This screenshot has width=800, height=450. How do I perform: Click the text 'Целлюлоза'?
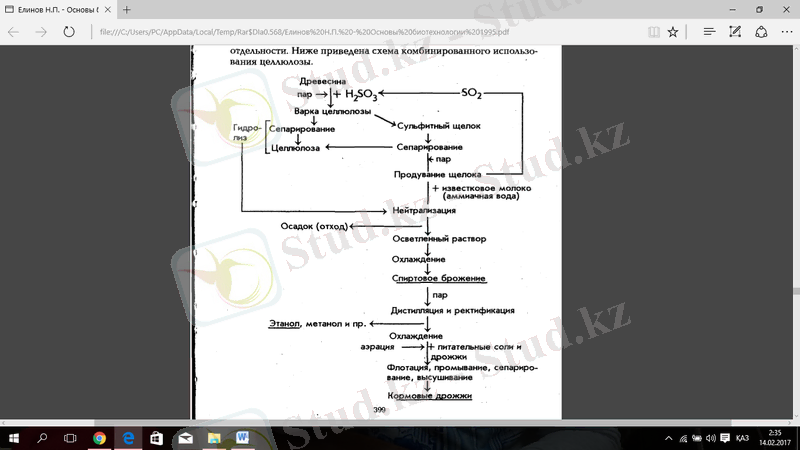pos(295,148)
